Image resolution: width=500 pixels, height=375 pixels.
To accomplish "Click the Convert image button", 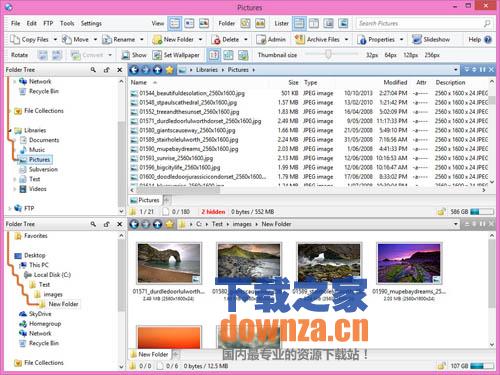I will pos(87,55).
